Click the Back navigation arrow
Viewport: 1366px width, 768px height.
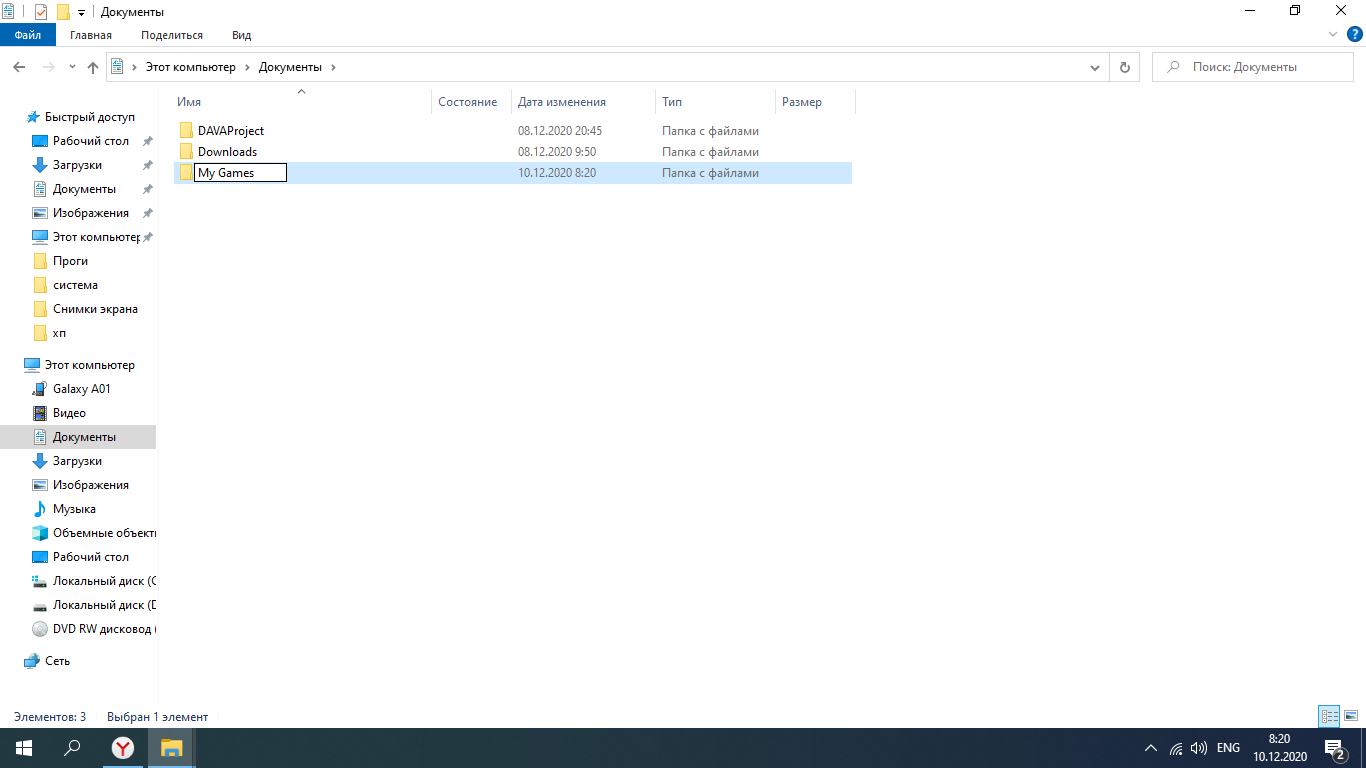19,67
